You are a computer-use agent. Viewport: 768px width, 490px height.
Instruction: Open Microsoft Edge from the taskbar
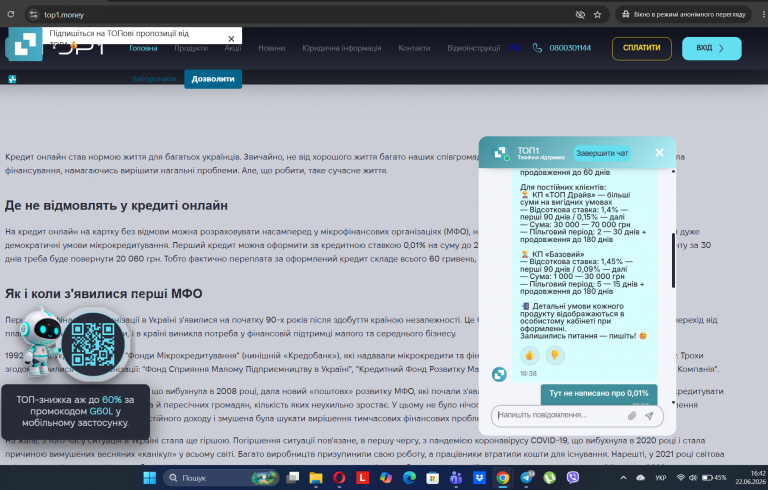point(409,478)
